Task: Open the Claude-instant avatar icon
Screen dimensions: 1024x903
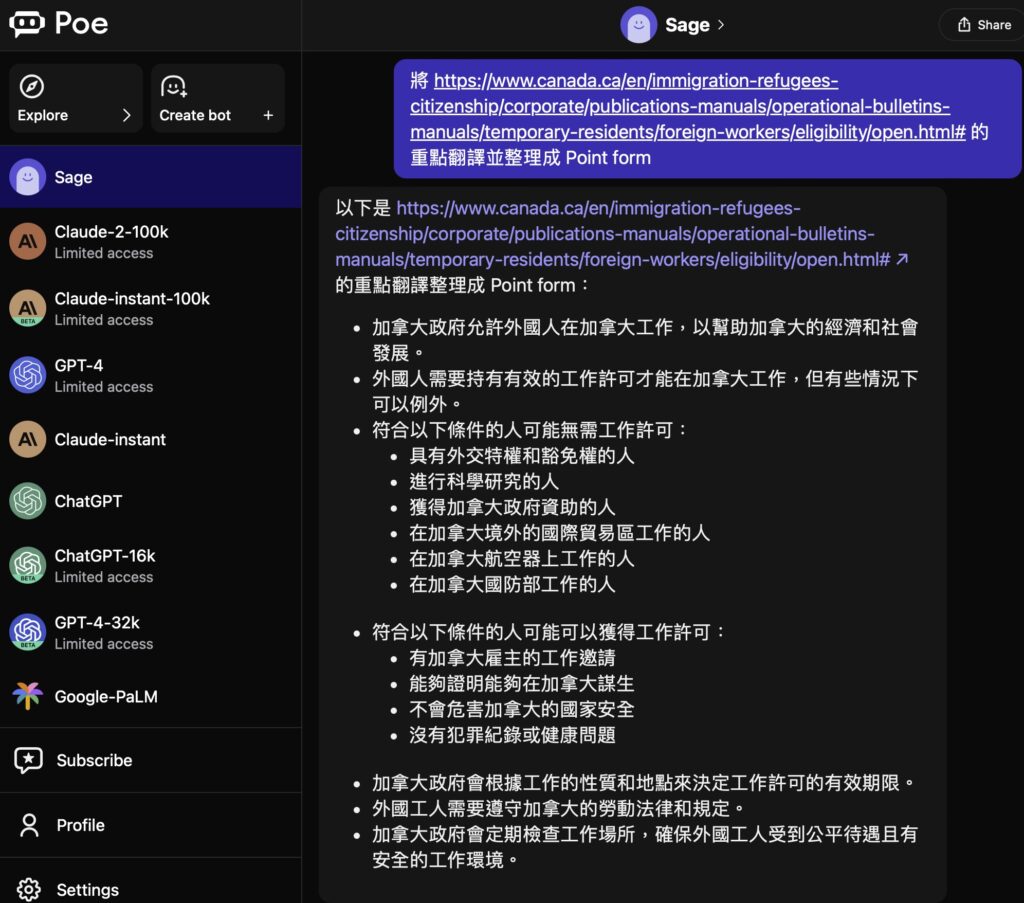Action: point(27,439)
